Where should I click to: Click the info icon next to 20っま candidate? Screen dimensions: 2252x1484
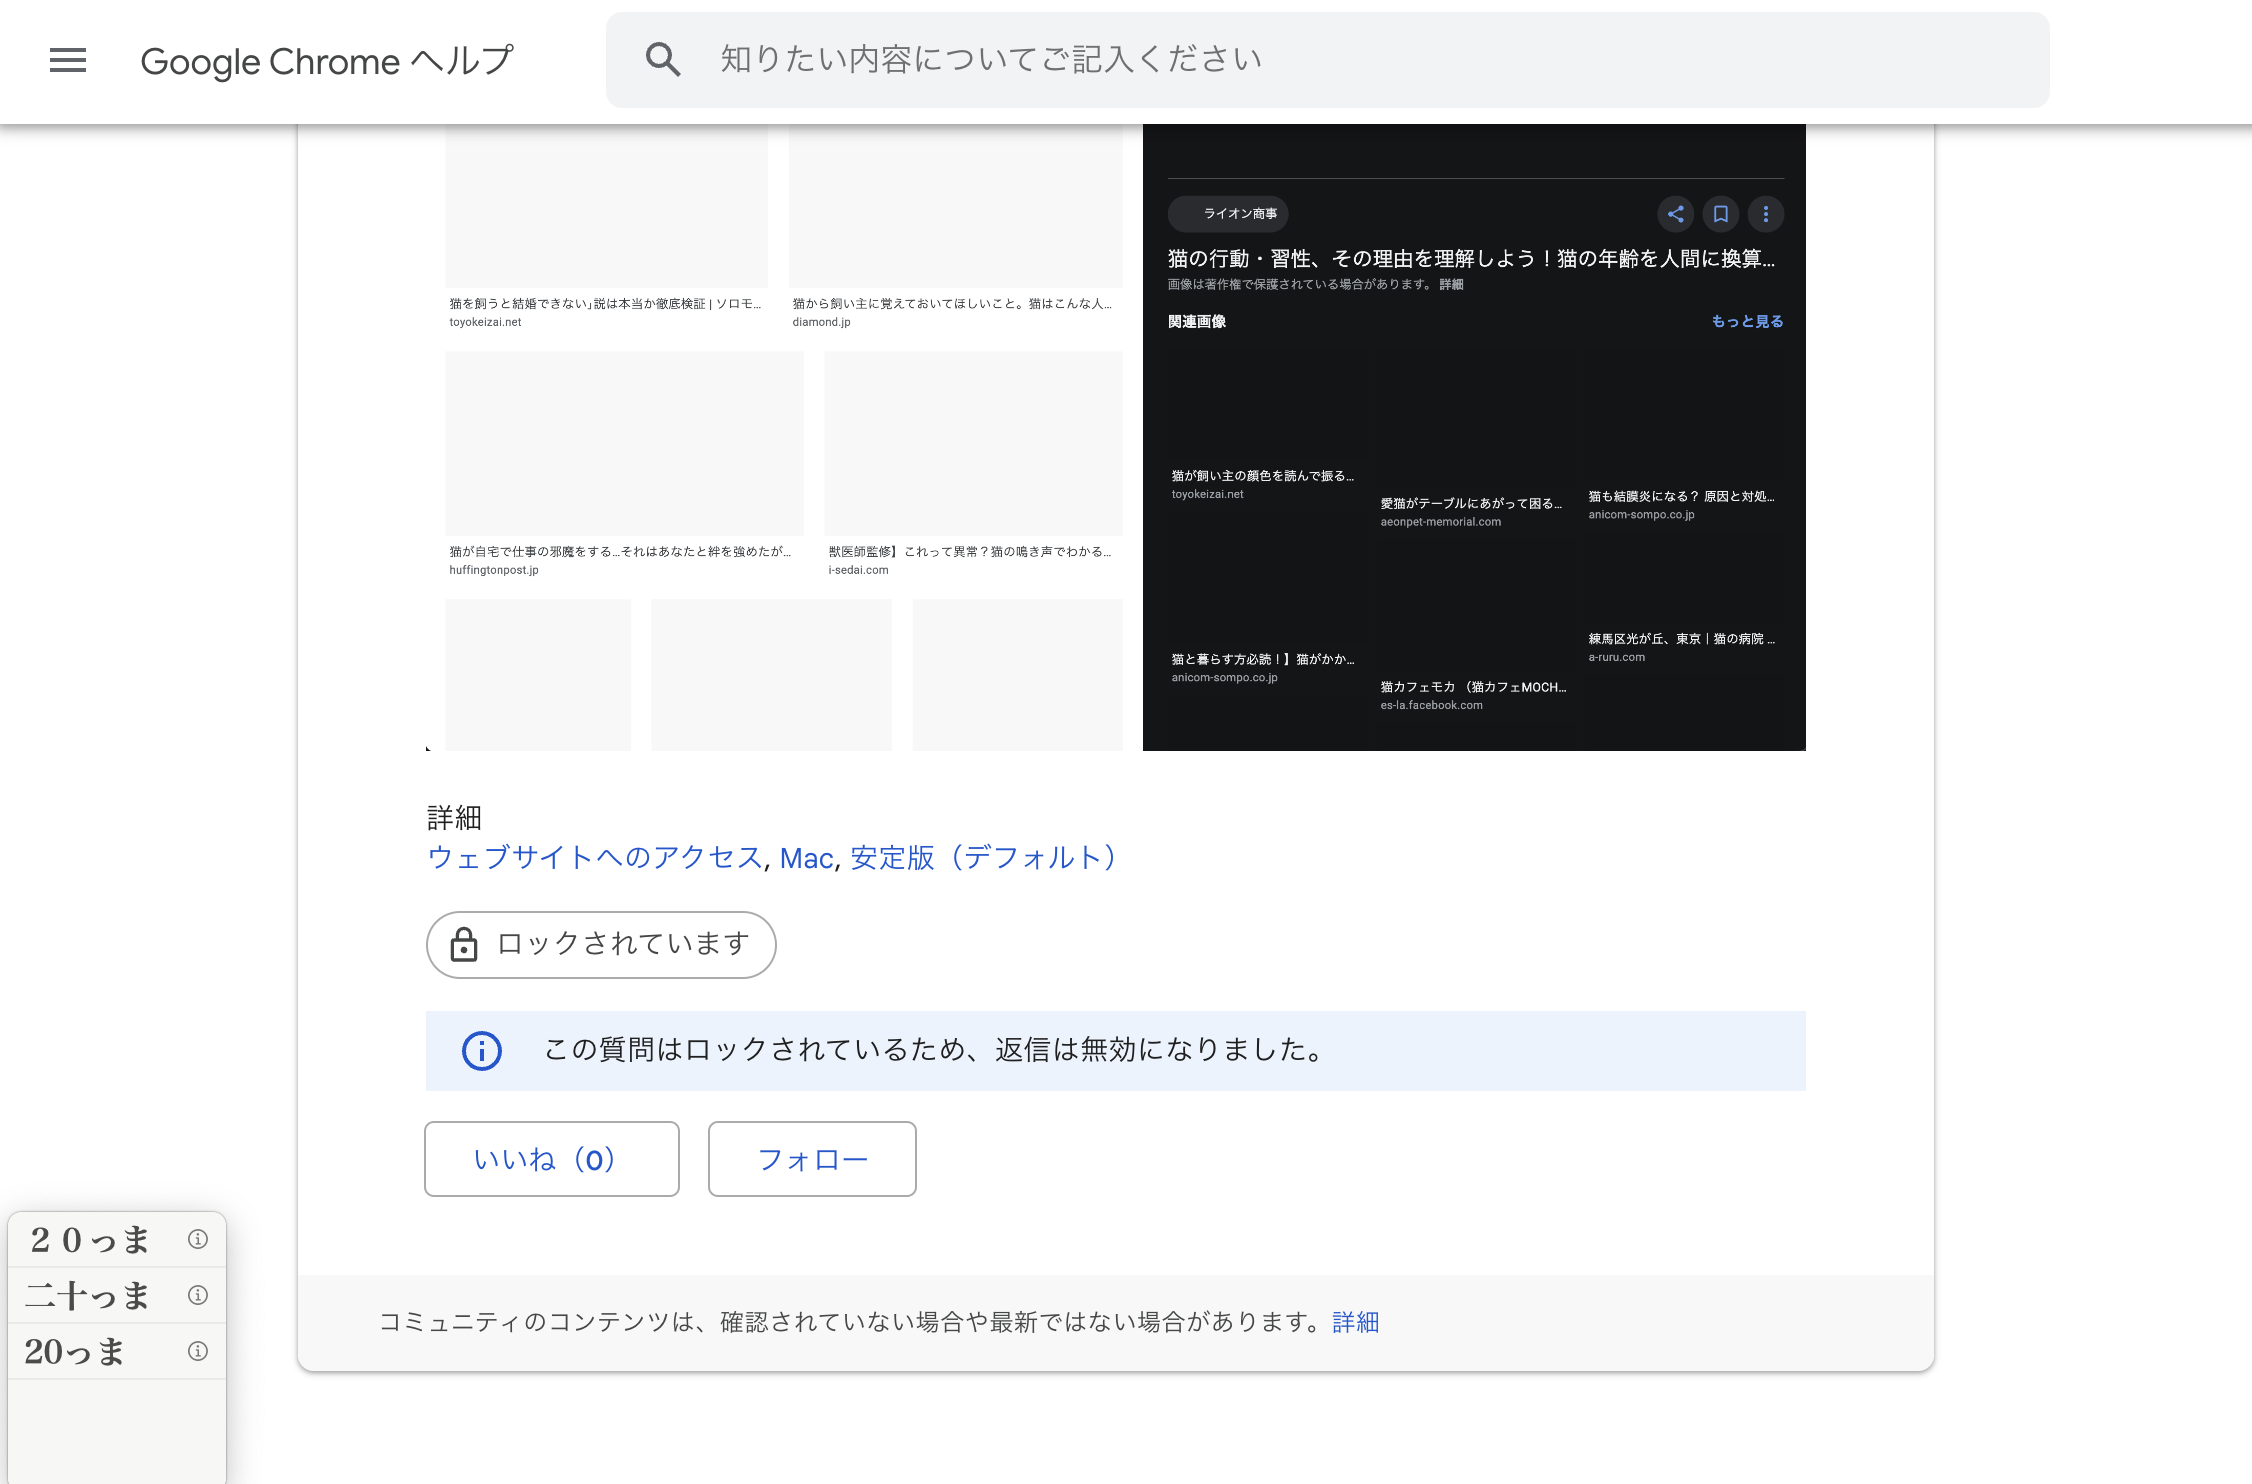pos(196,1352)
